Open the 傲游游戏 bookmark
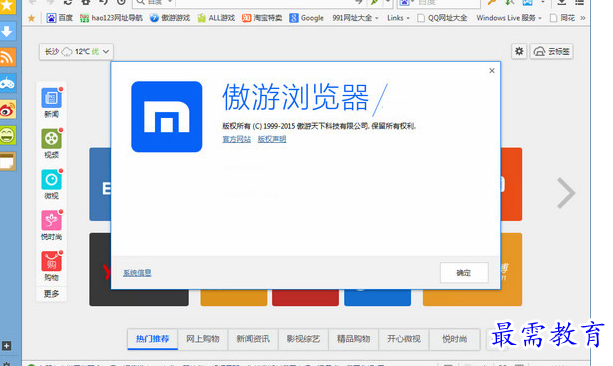 tap(170, 18)
